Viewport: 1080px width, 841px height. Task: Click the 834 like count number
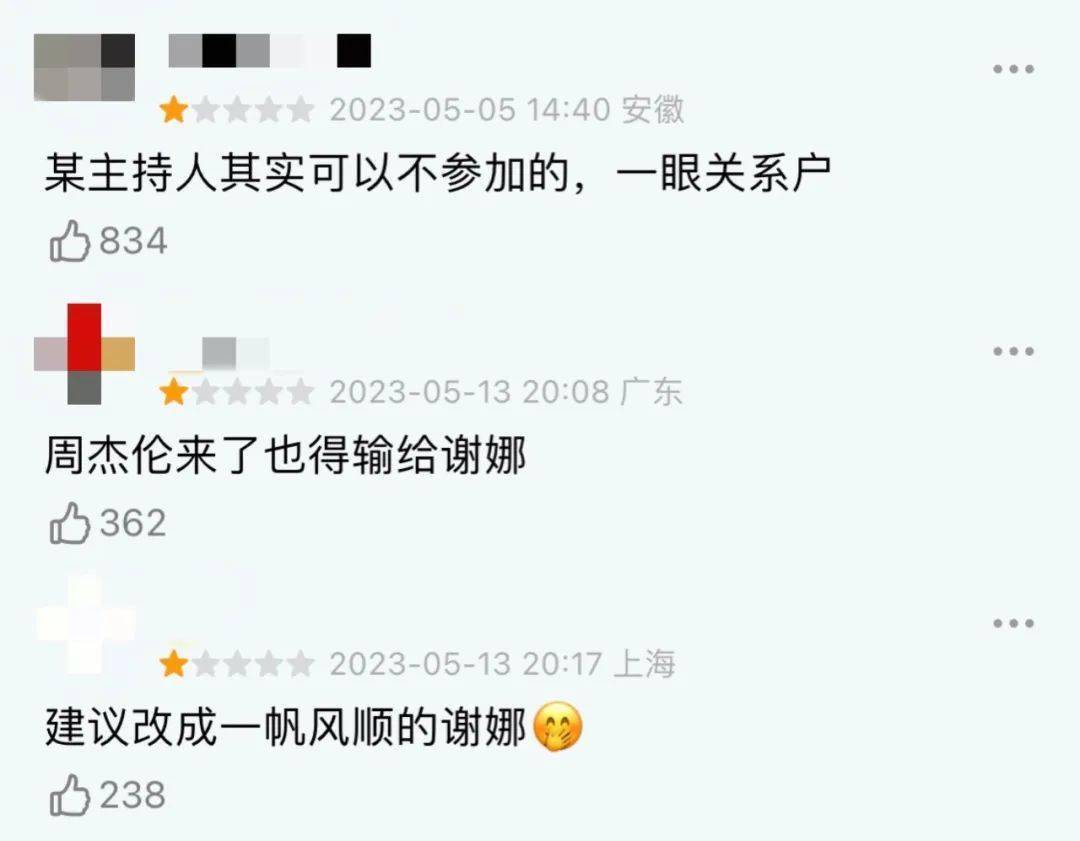click(x=133, y=241)
